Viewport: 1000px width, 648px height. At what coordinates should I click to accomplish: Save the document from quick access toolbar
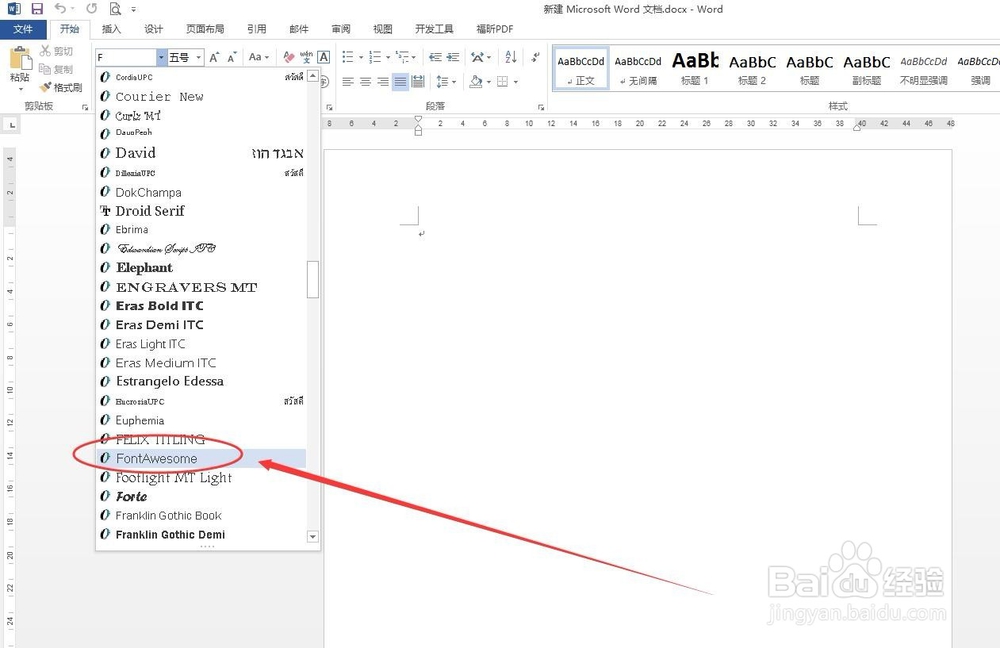[37, 9]
